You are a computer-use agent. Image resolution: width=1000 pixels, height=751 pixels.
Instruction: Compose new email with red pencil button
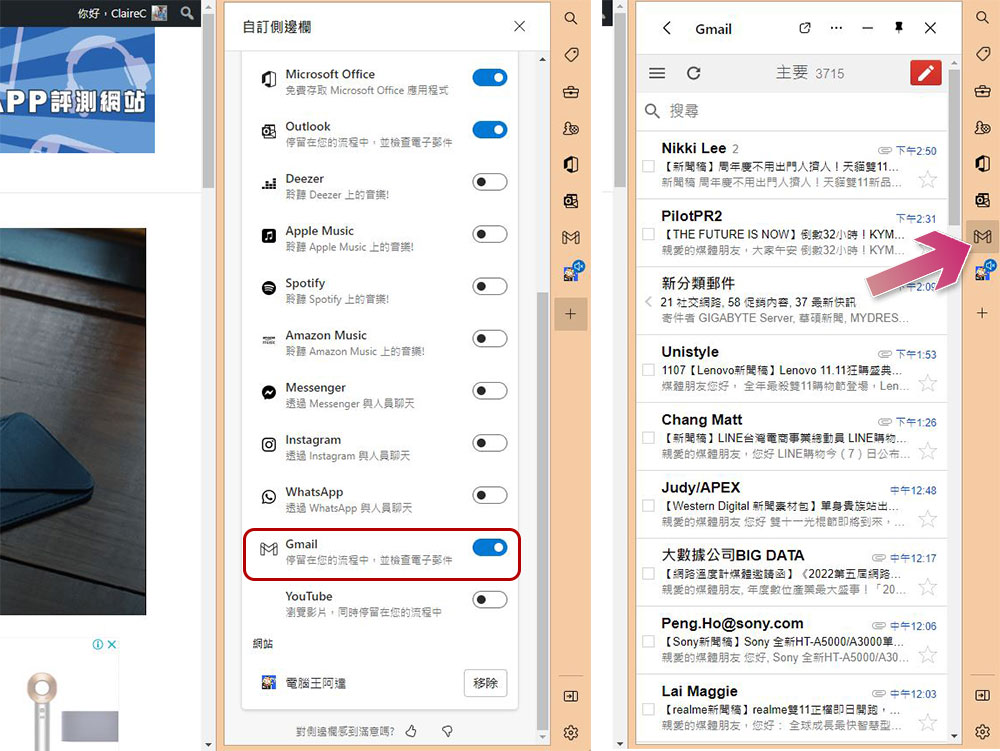925,73
